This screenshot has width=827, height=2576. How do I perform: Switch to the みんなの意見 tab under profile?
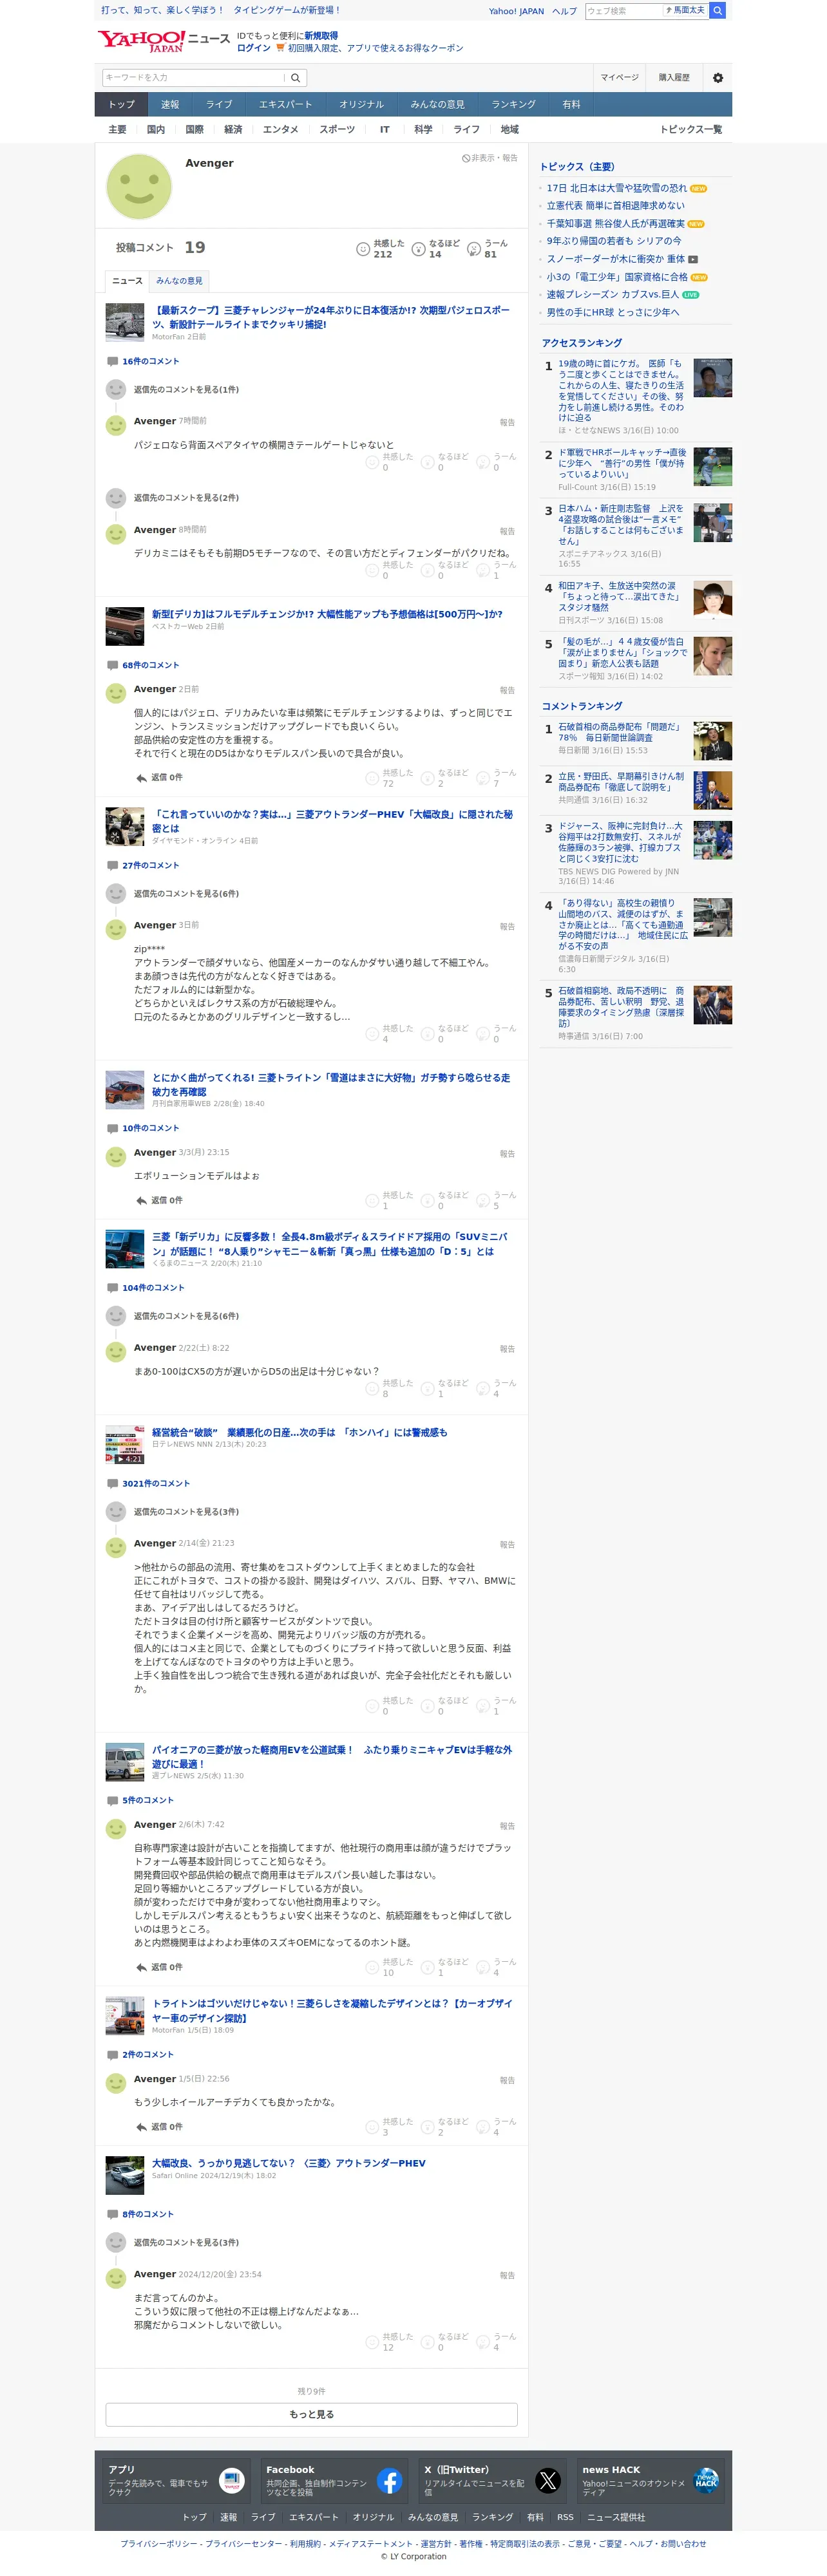(x=179, y=281)
